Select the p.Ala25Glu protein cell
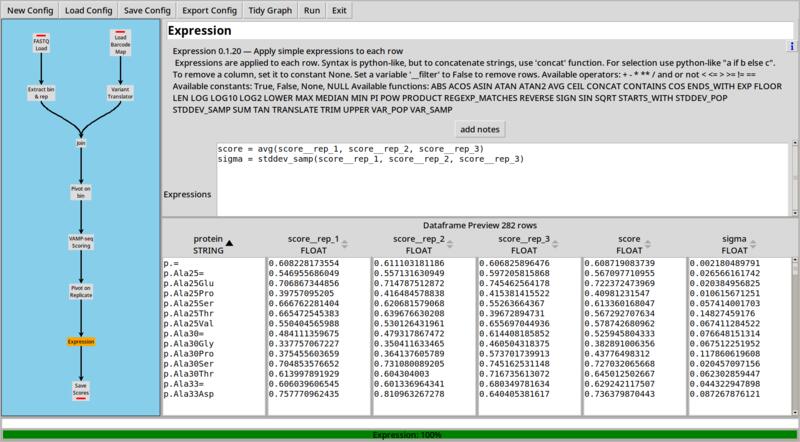 189,283
